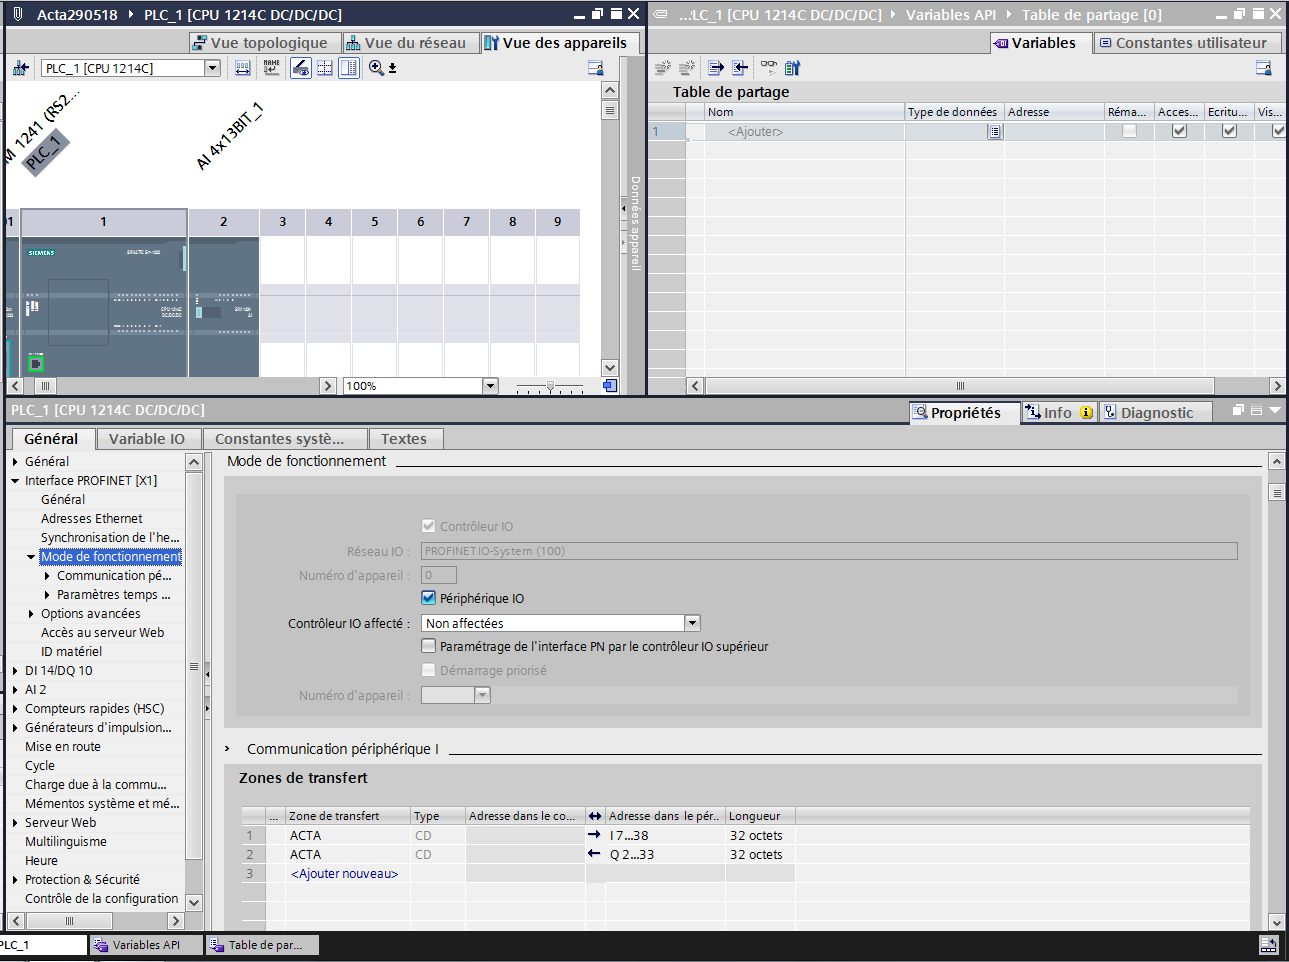Switch to the Vue du réseau tab
Image resolution: width=1289 pixels, height=962 pixels.
407,43
